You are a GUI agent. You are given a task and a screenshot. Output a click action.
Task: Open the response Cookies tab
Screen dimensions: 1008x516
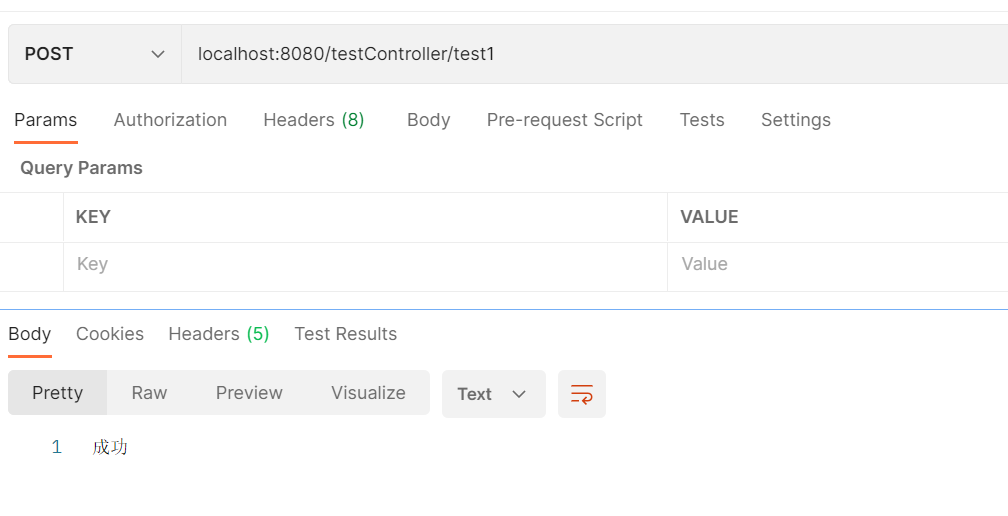pyautogui.click(x=110, y=334)
